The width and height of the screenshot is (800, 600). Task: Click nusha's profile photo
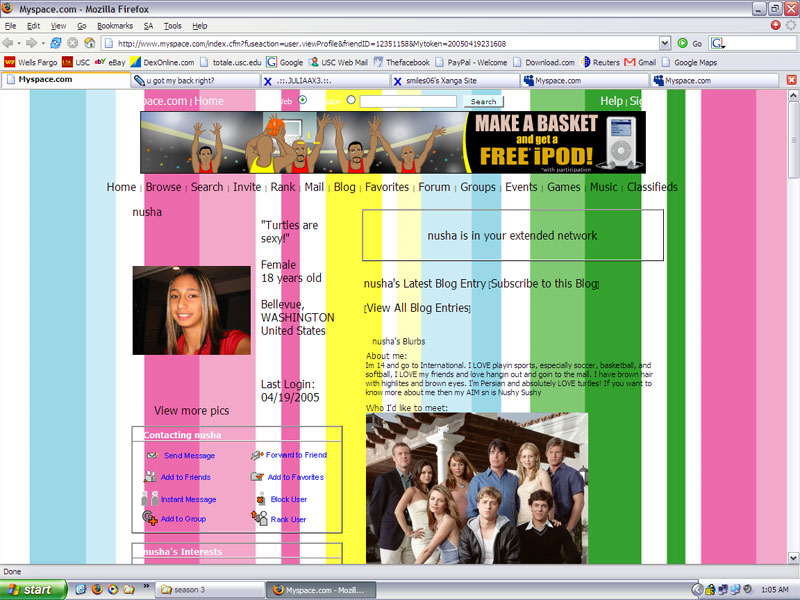tap(191, 310)
